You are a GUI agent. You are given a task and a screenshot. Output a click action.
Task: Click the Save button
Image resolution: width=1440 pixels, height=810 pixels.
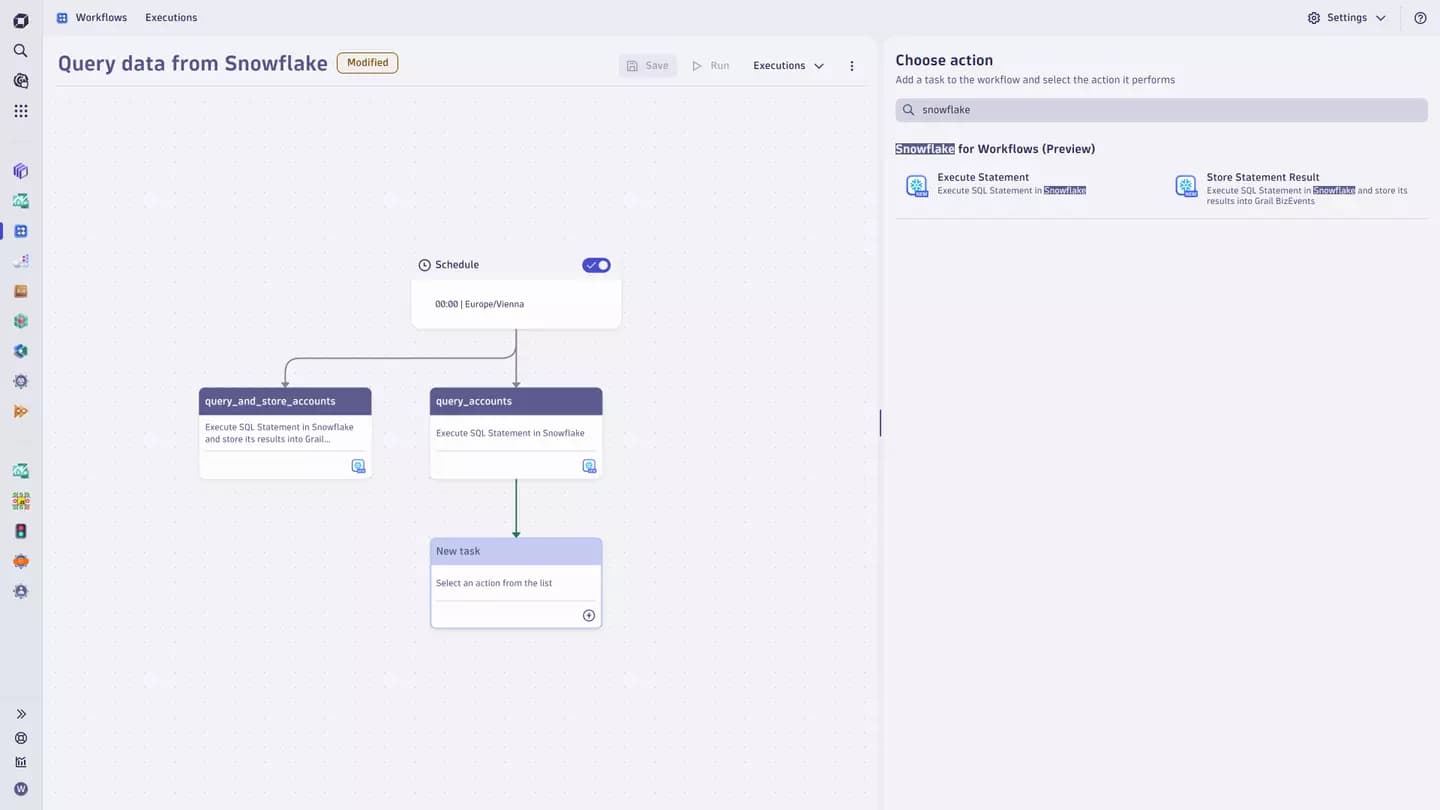(647, 66)
